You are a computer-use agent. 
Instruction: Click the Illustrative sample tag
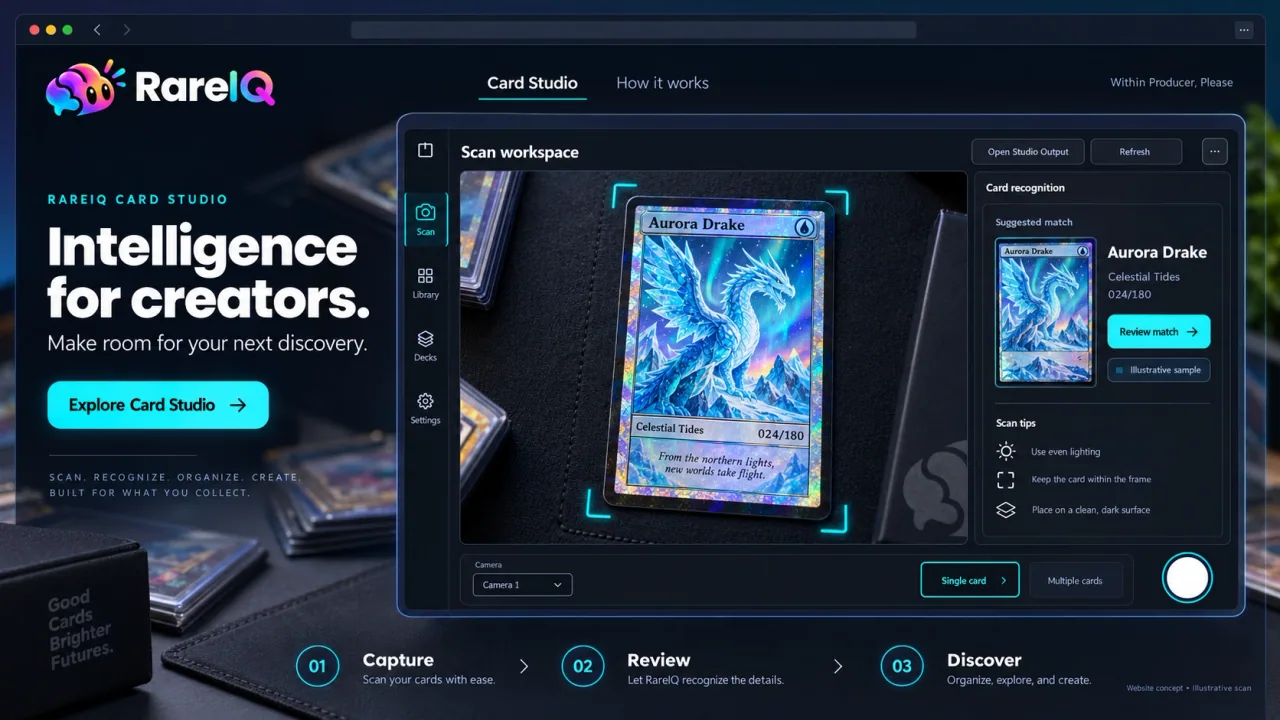[x=1158, y=370]
